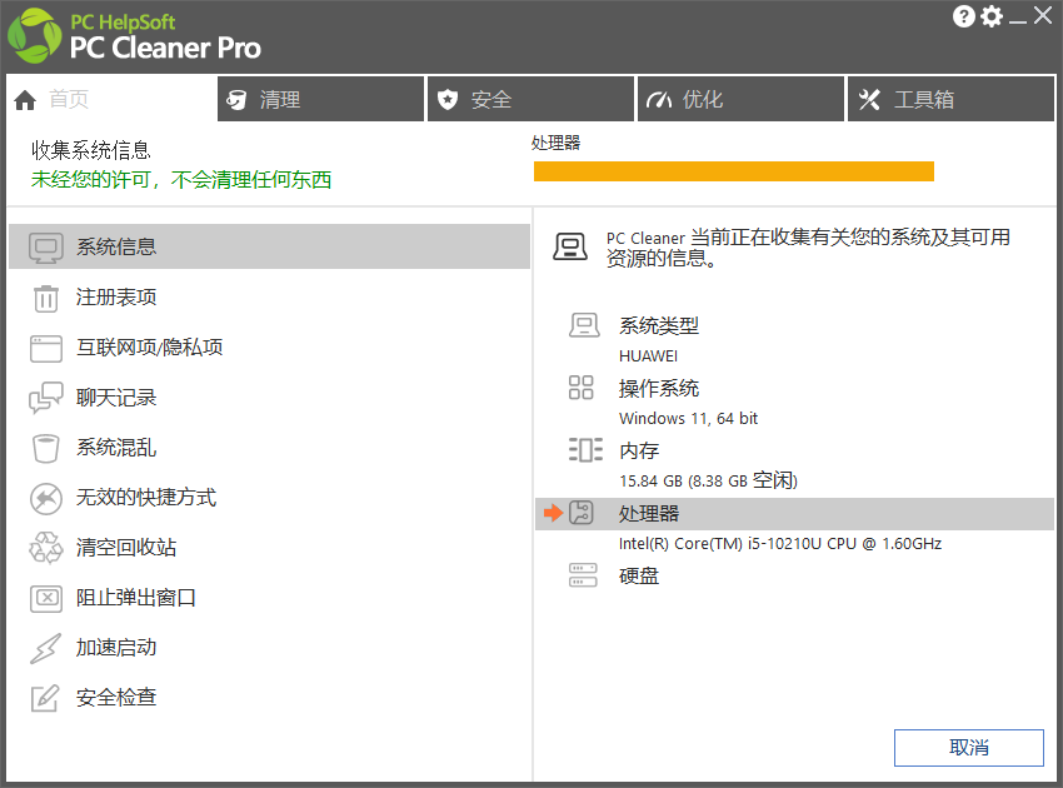Go to the 优化 tab
This screenshot has height=788, width=1063.
tap(740, 100)
